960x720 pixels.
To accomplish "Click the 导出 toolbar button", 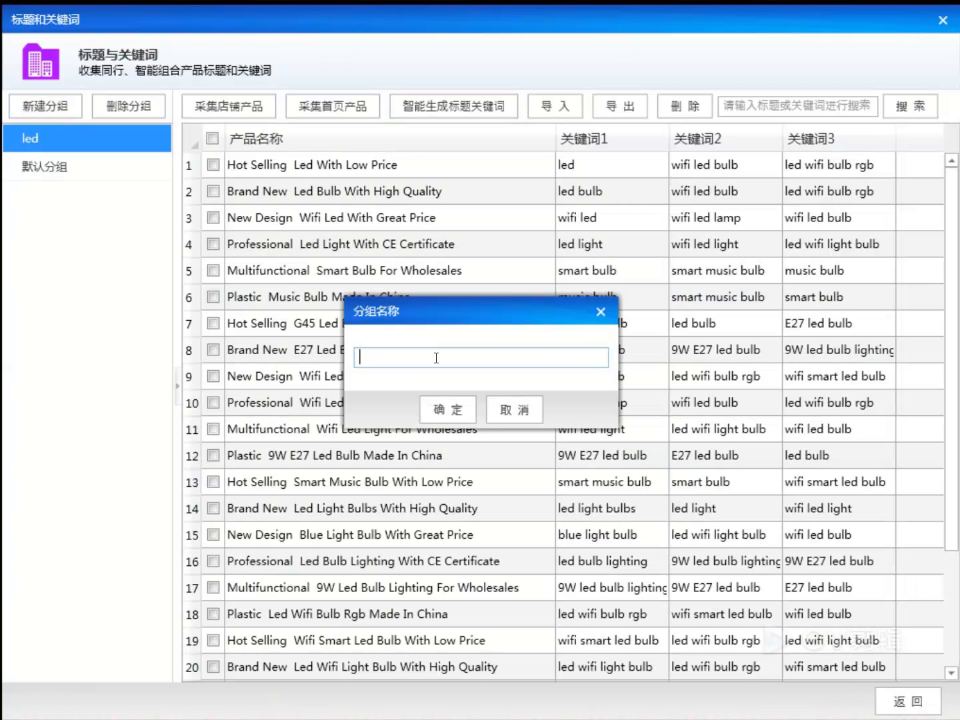I will click(x=620, y=106).
